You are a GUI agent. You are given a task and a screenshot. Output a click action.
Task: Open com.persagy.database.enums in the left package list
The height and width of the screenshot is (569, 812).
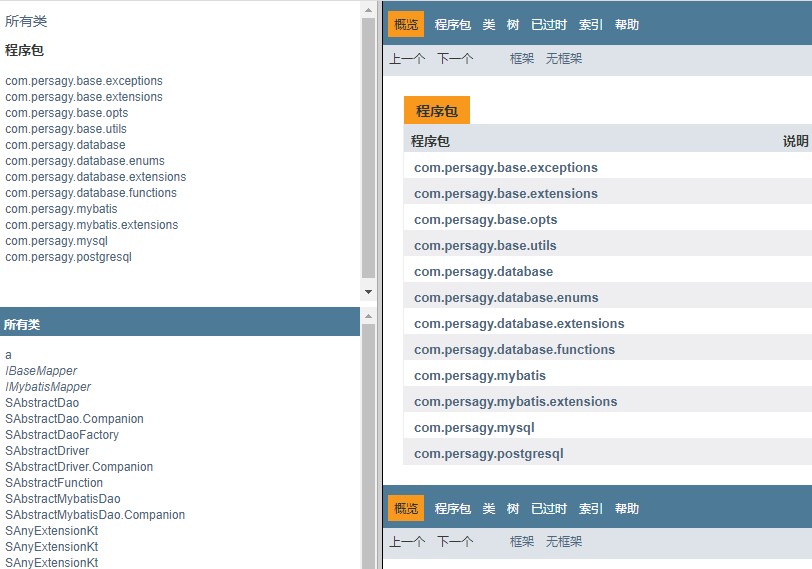point(85,161)
